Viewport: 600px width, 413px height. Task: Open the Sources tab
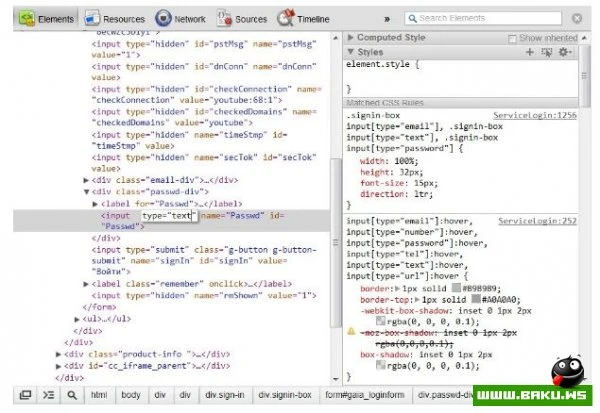tap(242, 18)
